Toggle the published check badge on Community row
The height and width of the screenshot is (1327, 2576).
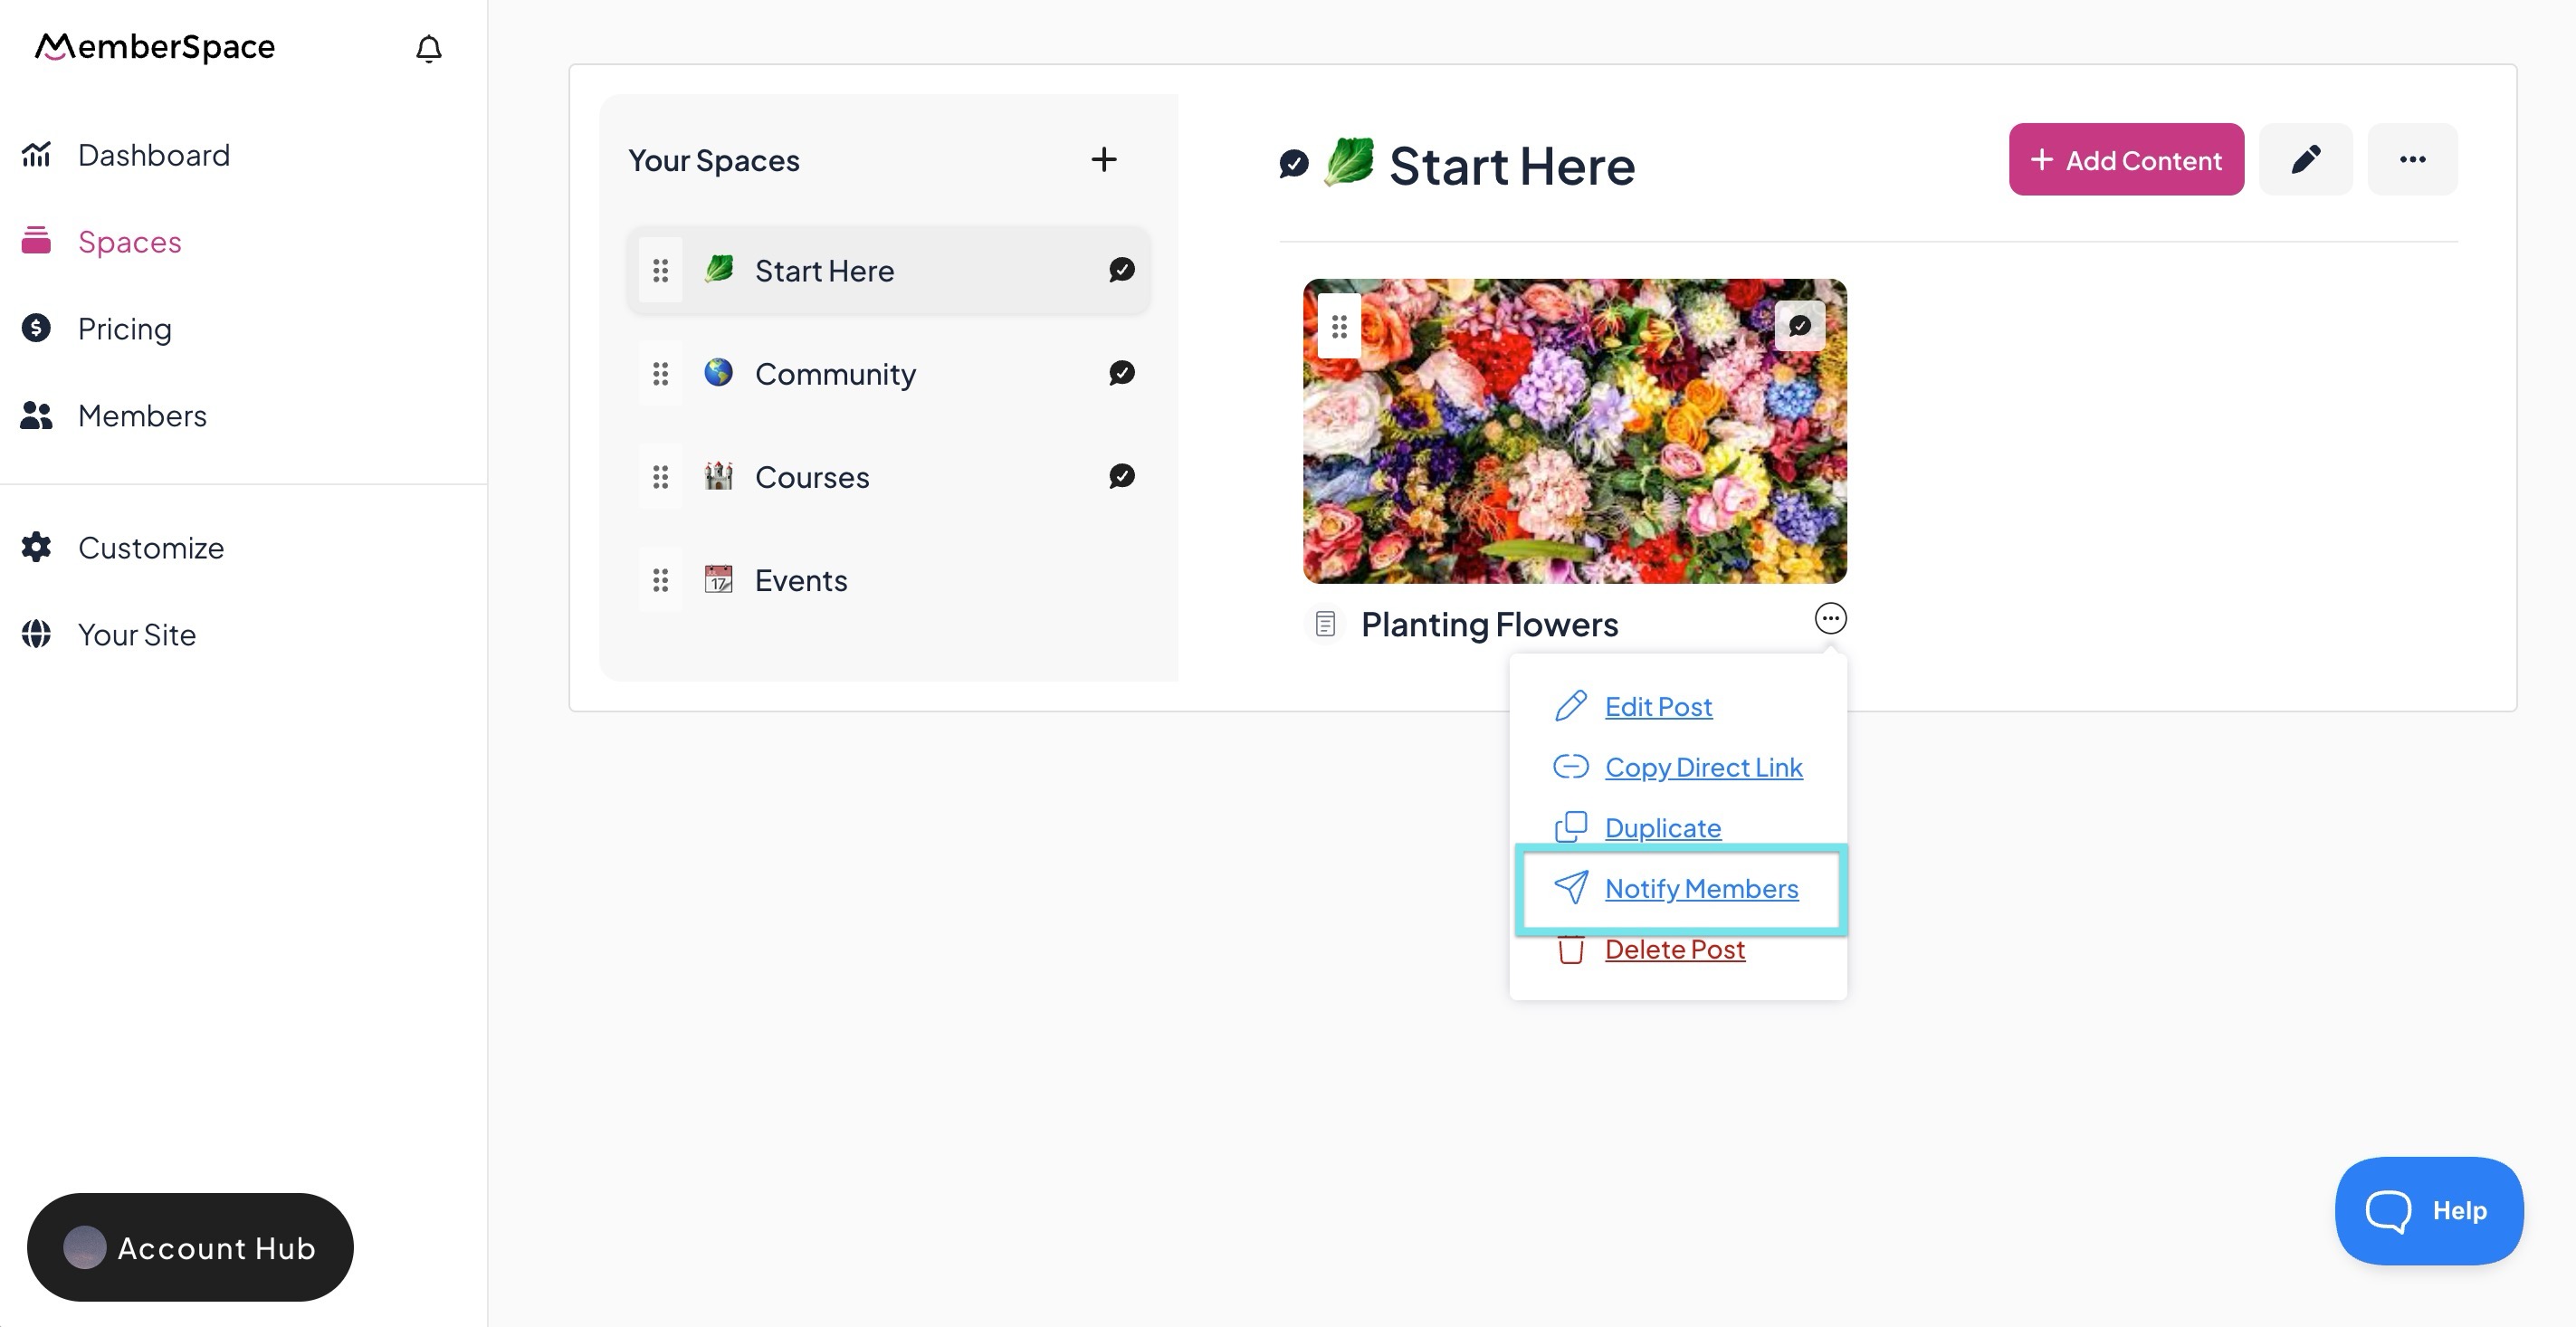click(1121, 373)
